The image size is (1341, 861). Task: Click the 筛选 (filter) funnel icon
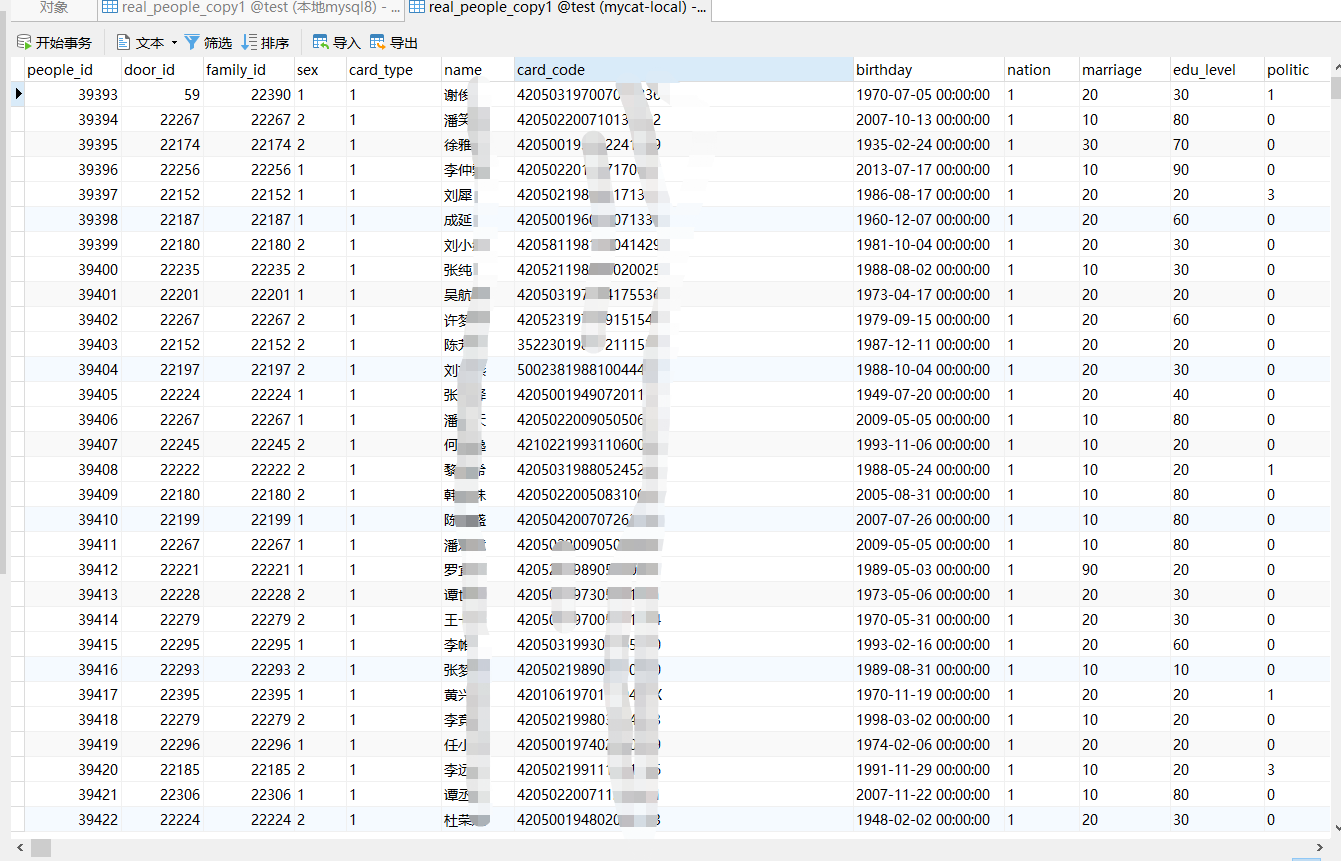(x=192, y=42)
